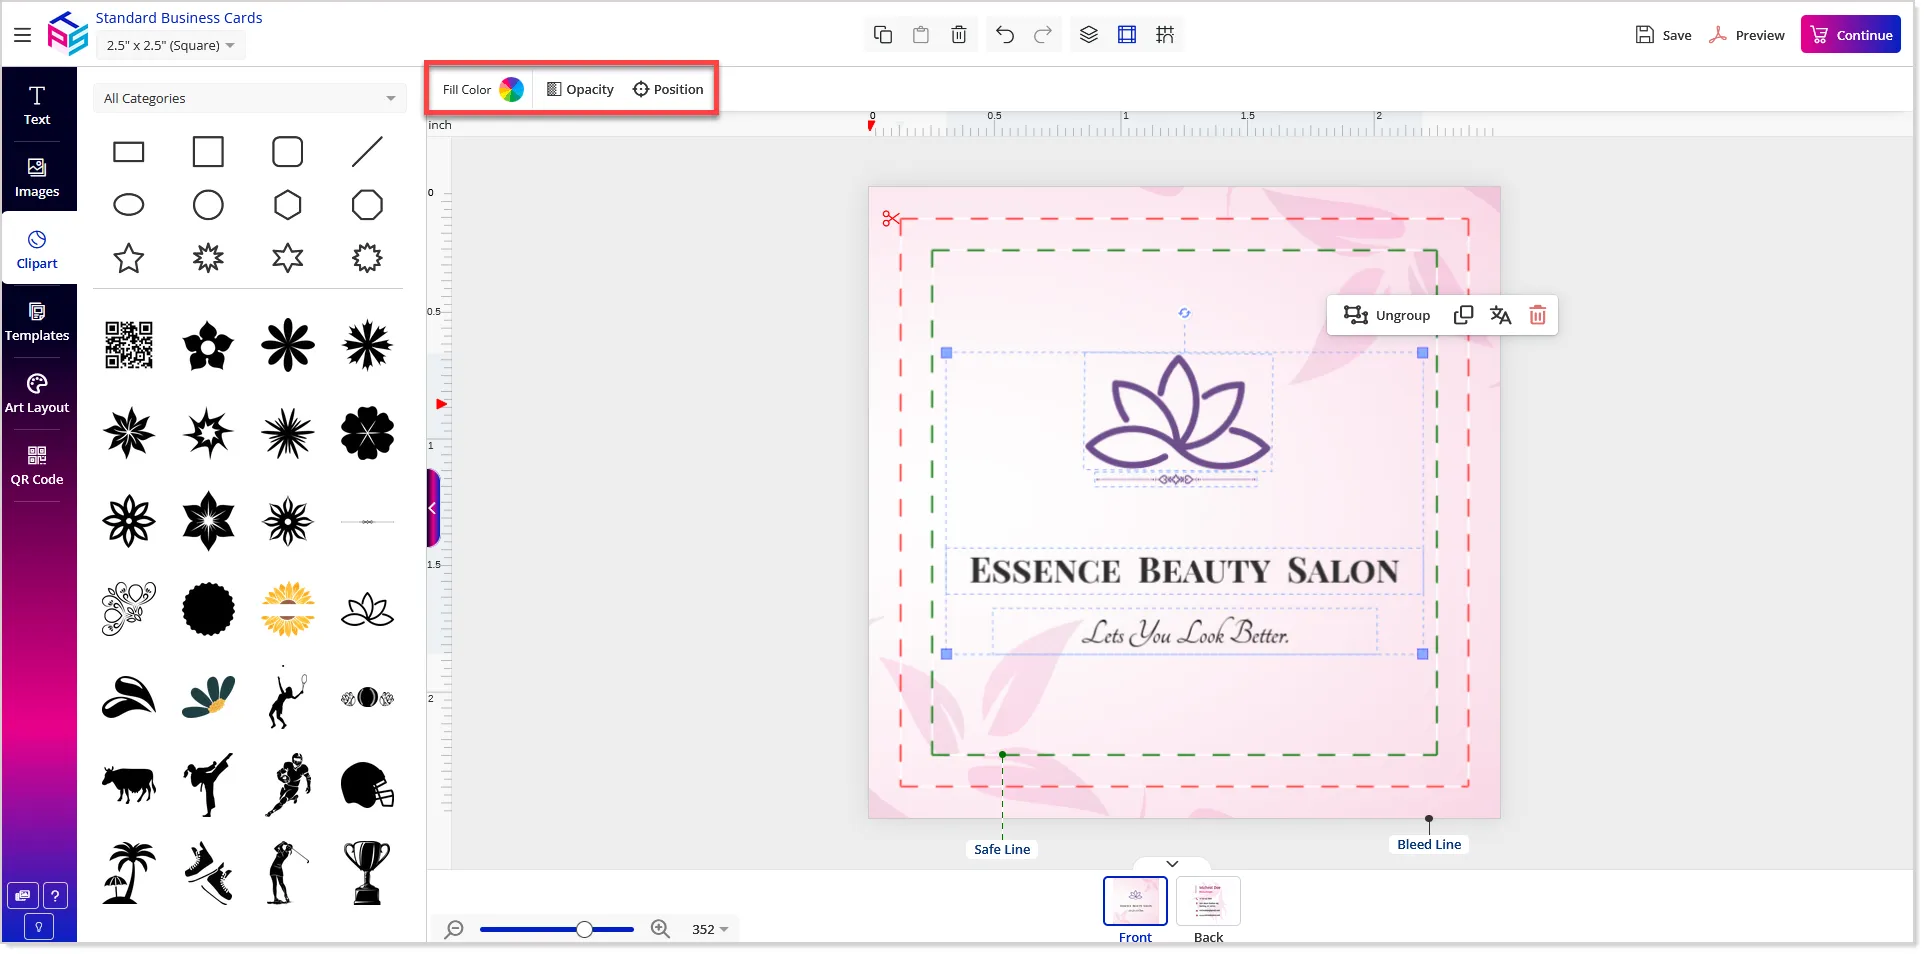1925x954 pixels.
Task: Click the Preview button
Action: (1747, 35)
